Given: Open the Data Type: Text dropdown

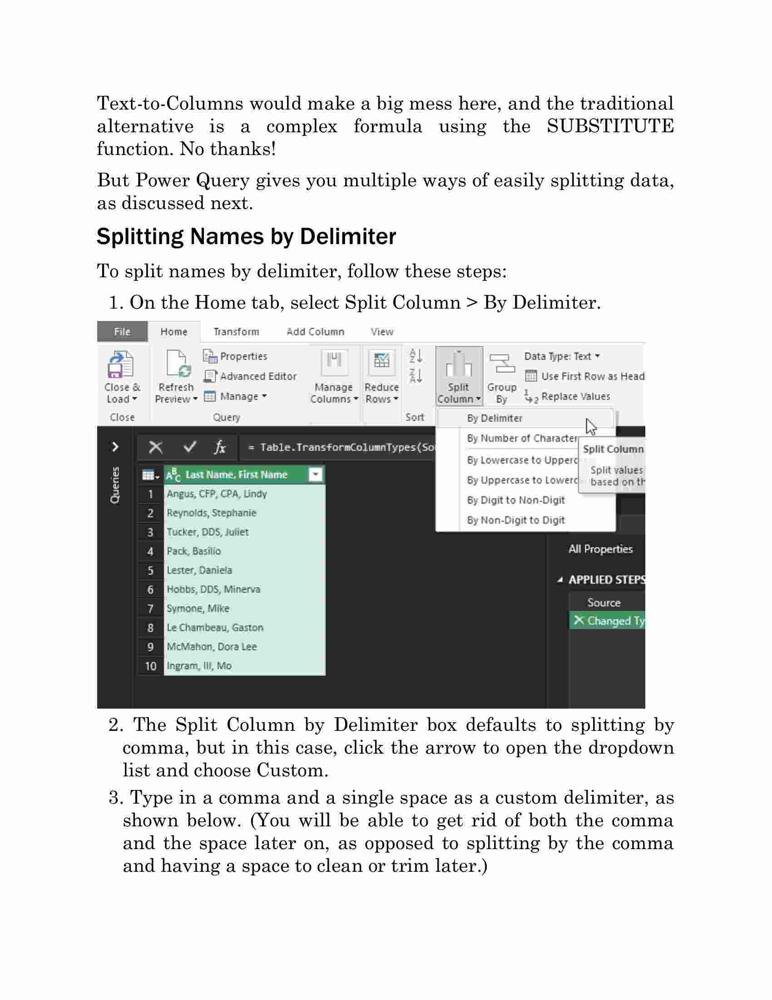Looking at the screenshot, I should (x=561, y=357).
